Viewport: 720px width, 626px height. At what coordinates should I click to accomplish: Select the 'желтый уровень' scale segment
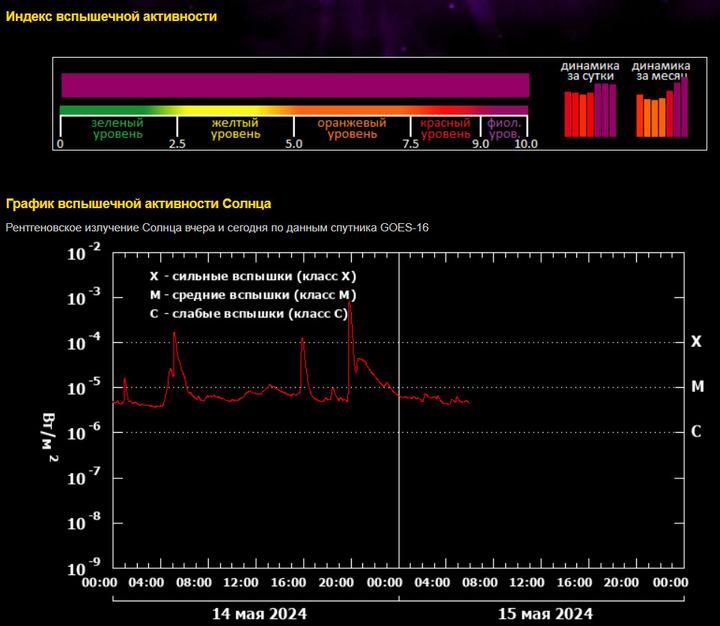coord(235,128)
